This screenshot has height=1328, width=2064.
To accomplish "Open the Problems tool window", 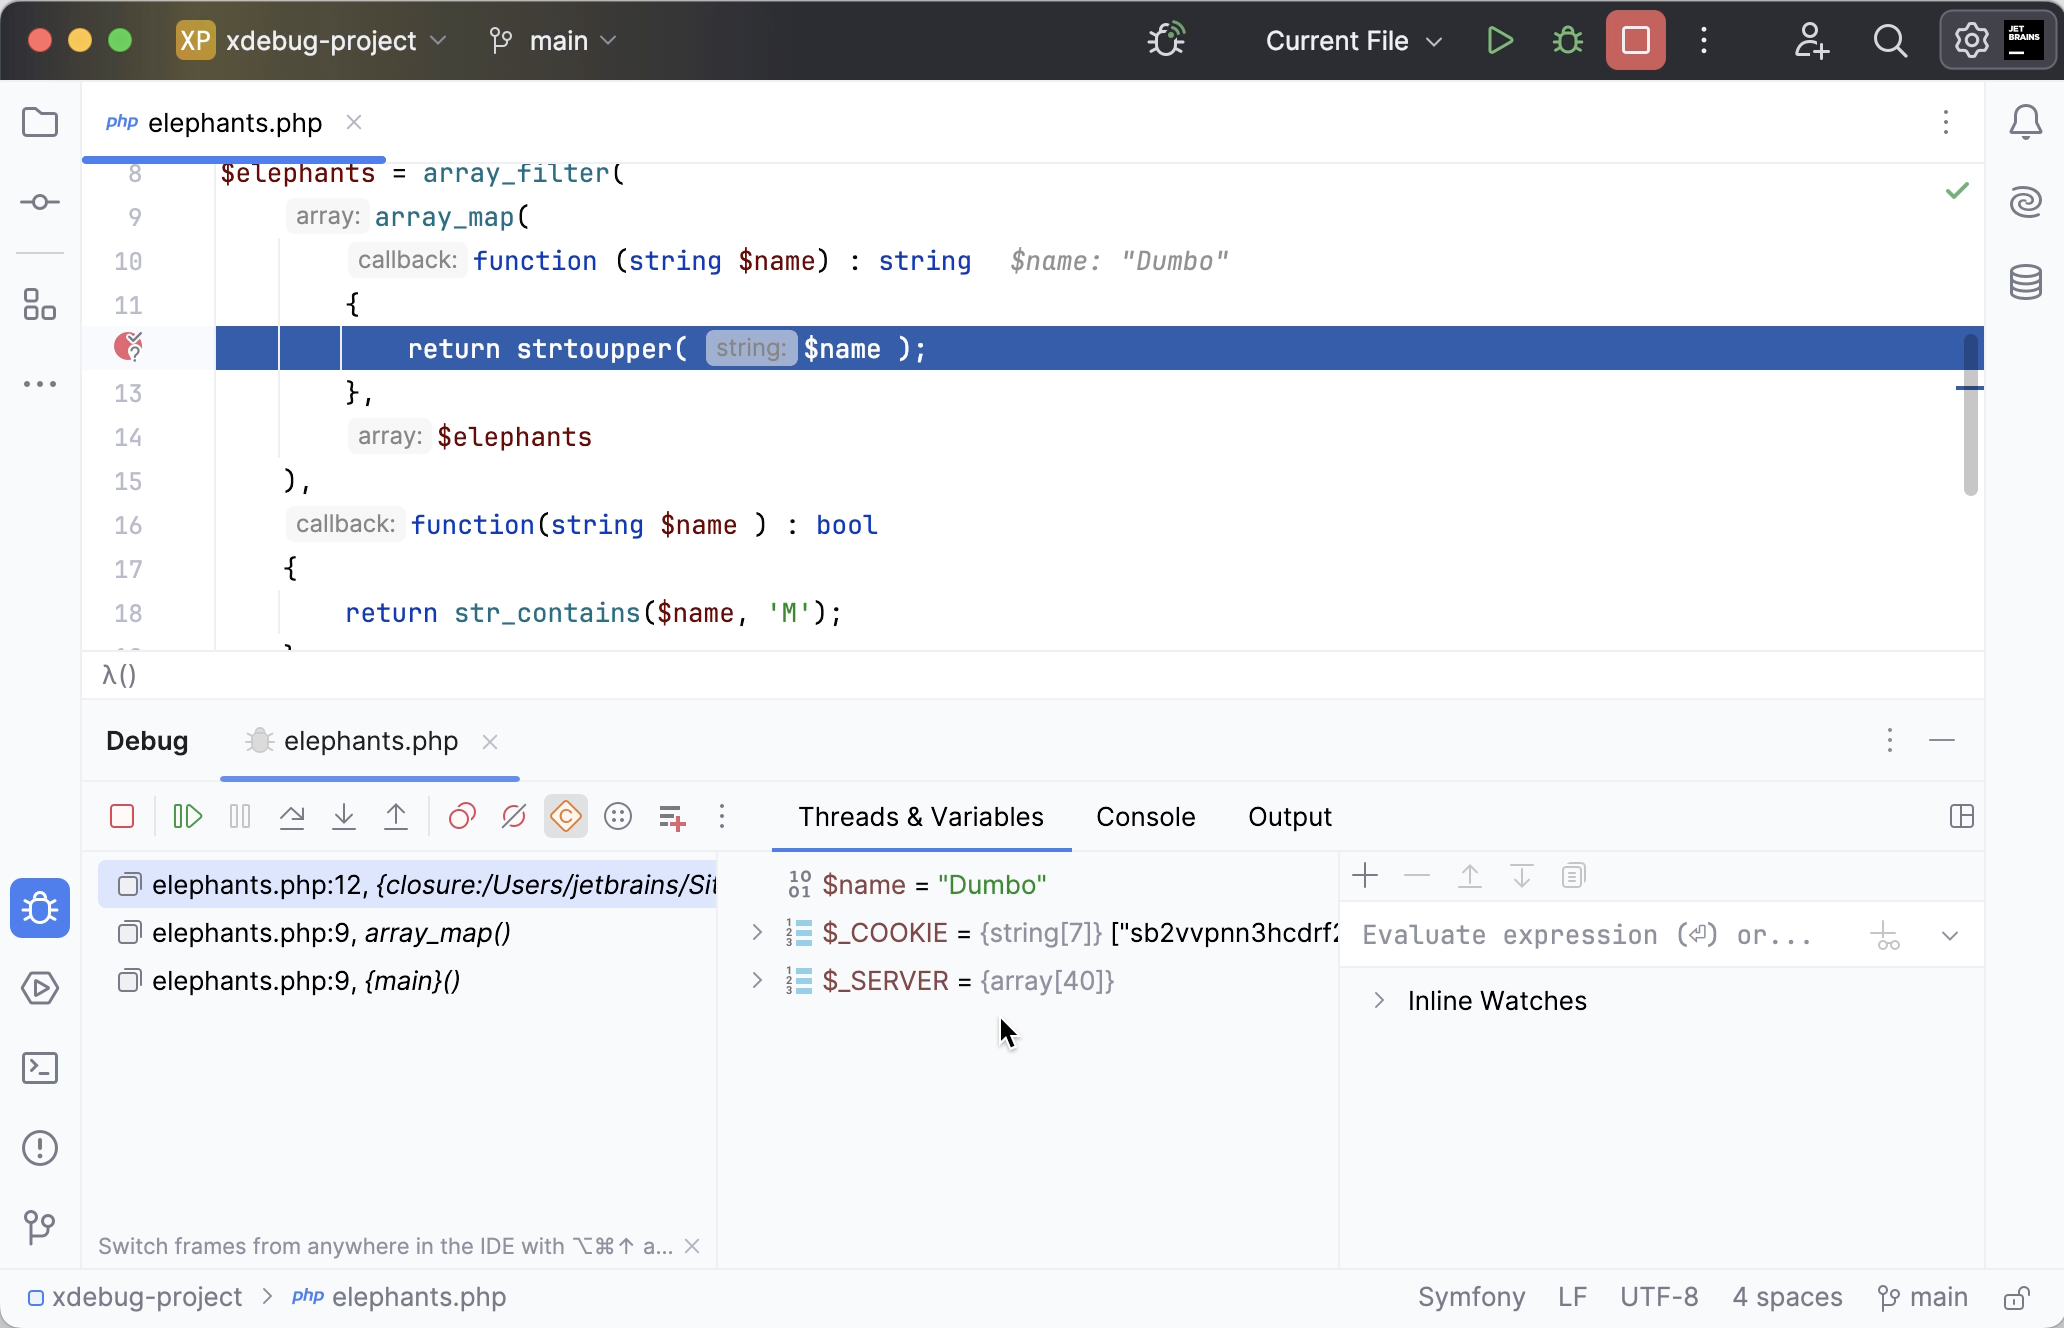I will point(40,1148).
